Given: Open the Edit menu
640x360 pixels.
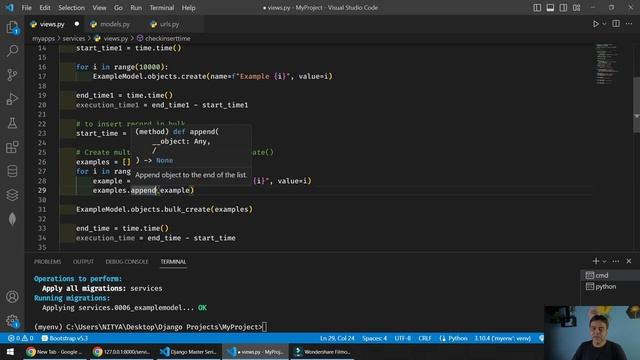Looking at the screenshot, I should coord(45,8).
